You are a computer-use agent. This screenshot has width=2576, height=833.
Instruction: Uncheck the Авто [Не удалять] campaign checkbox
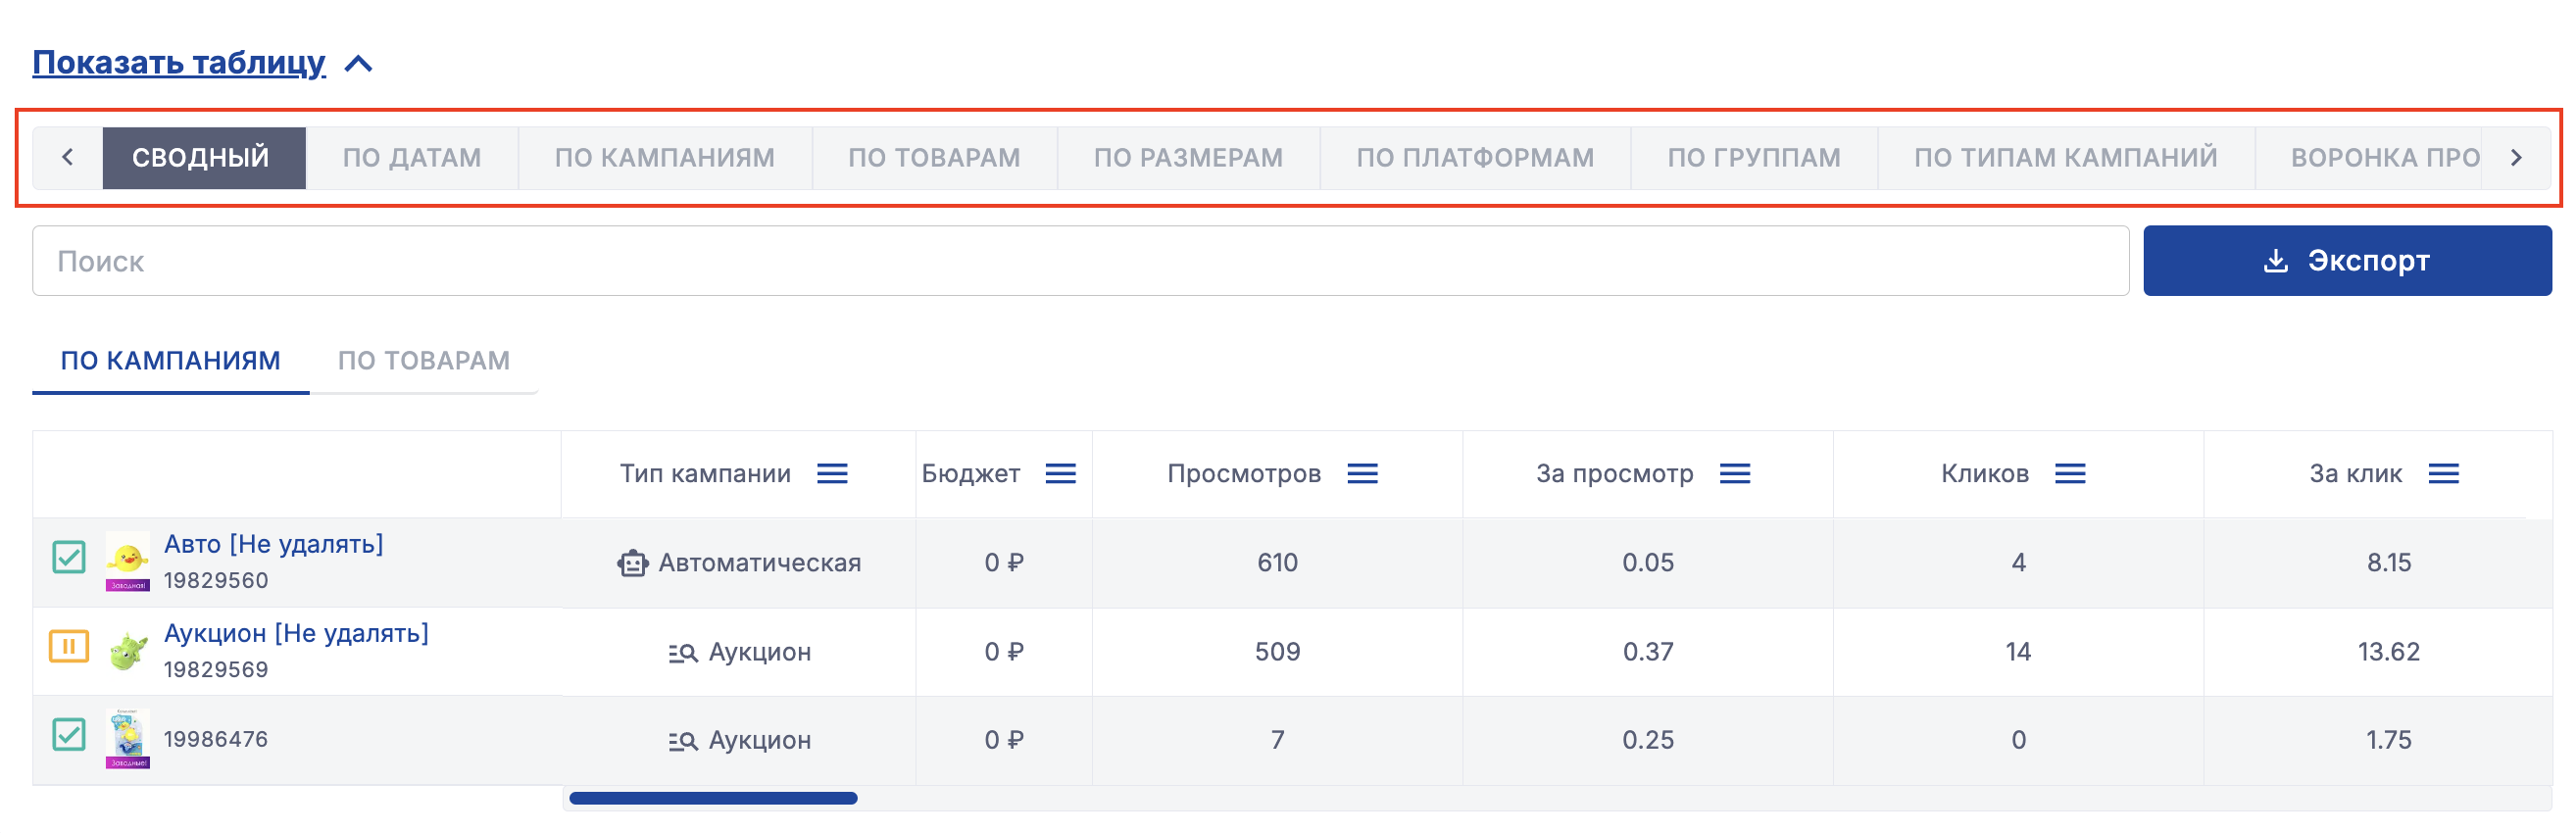(69, 557)
